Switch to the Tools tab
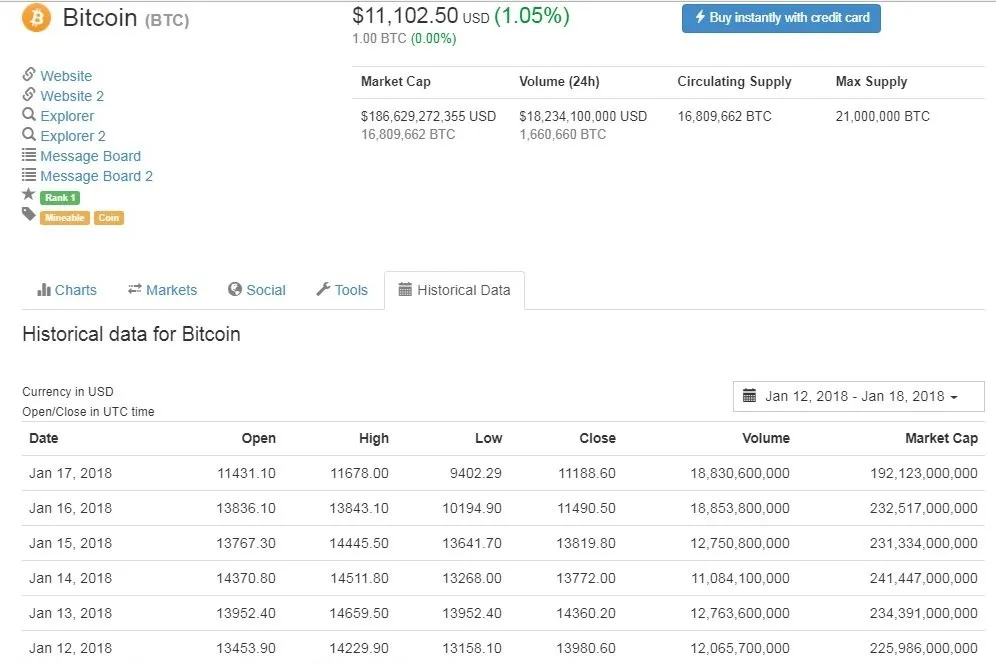This screenshot has width=996, height=664. click(x=342, y=290)
